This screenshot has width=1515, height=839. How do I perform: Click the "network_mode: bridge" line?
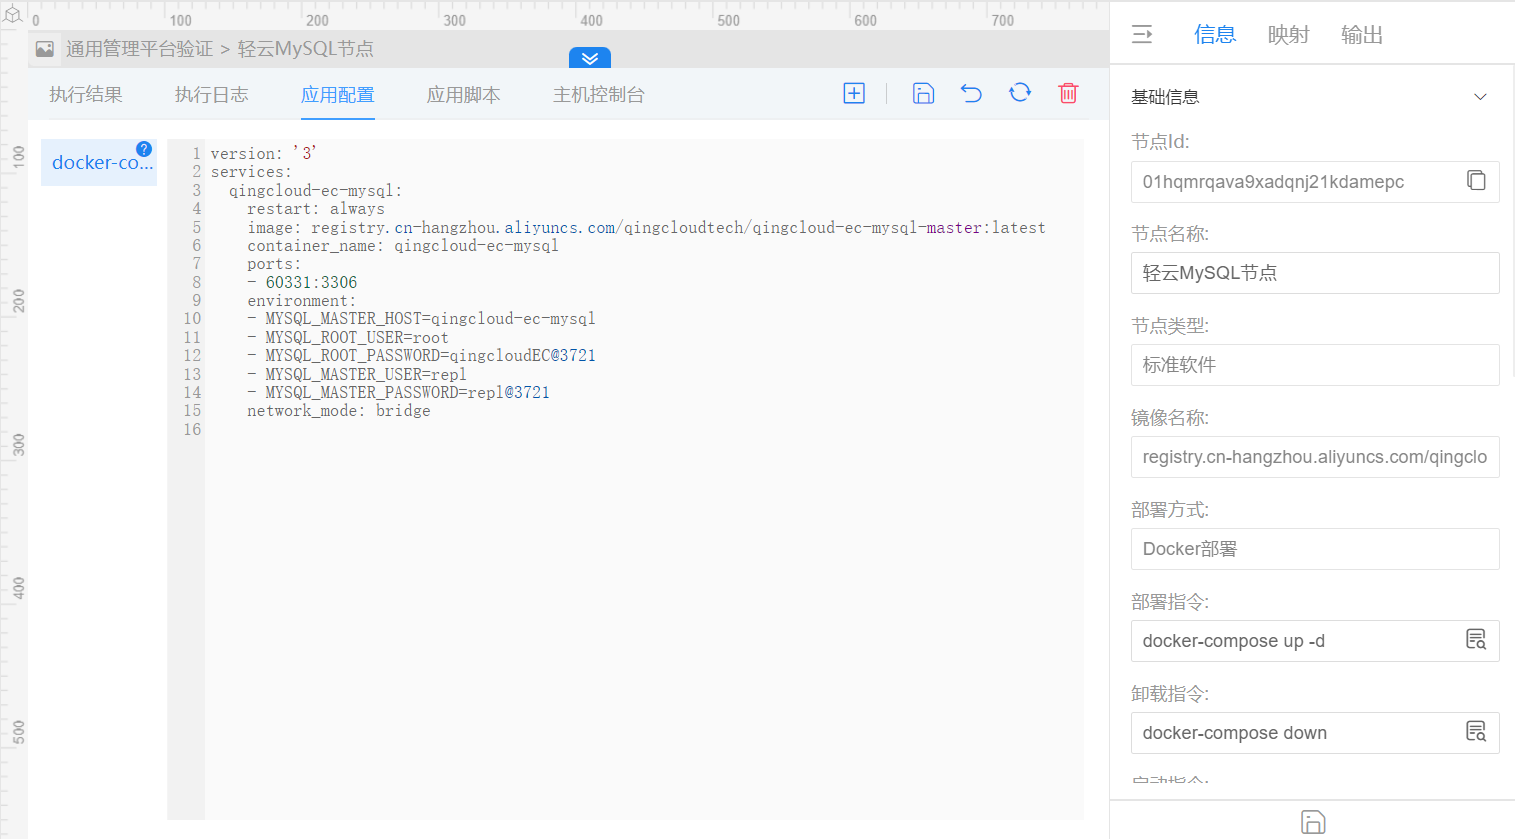(x=339, y=410)
